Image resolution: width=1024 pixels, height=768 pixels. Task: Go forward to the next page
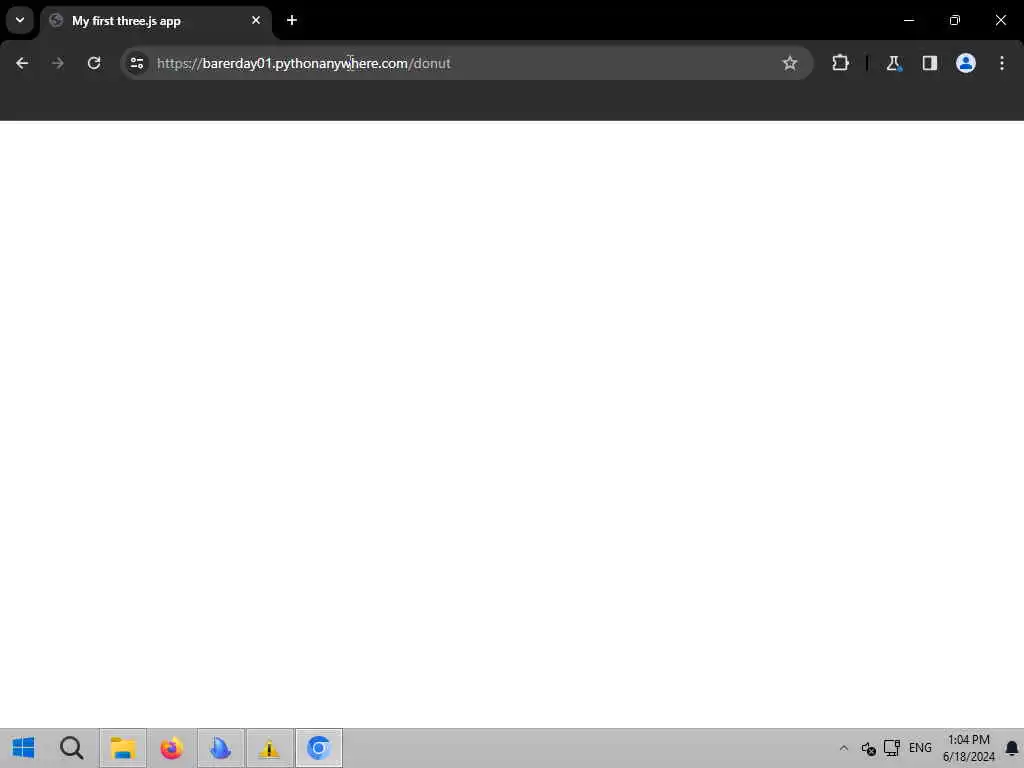[58, 63]
